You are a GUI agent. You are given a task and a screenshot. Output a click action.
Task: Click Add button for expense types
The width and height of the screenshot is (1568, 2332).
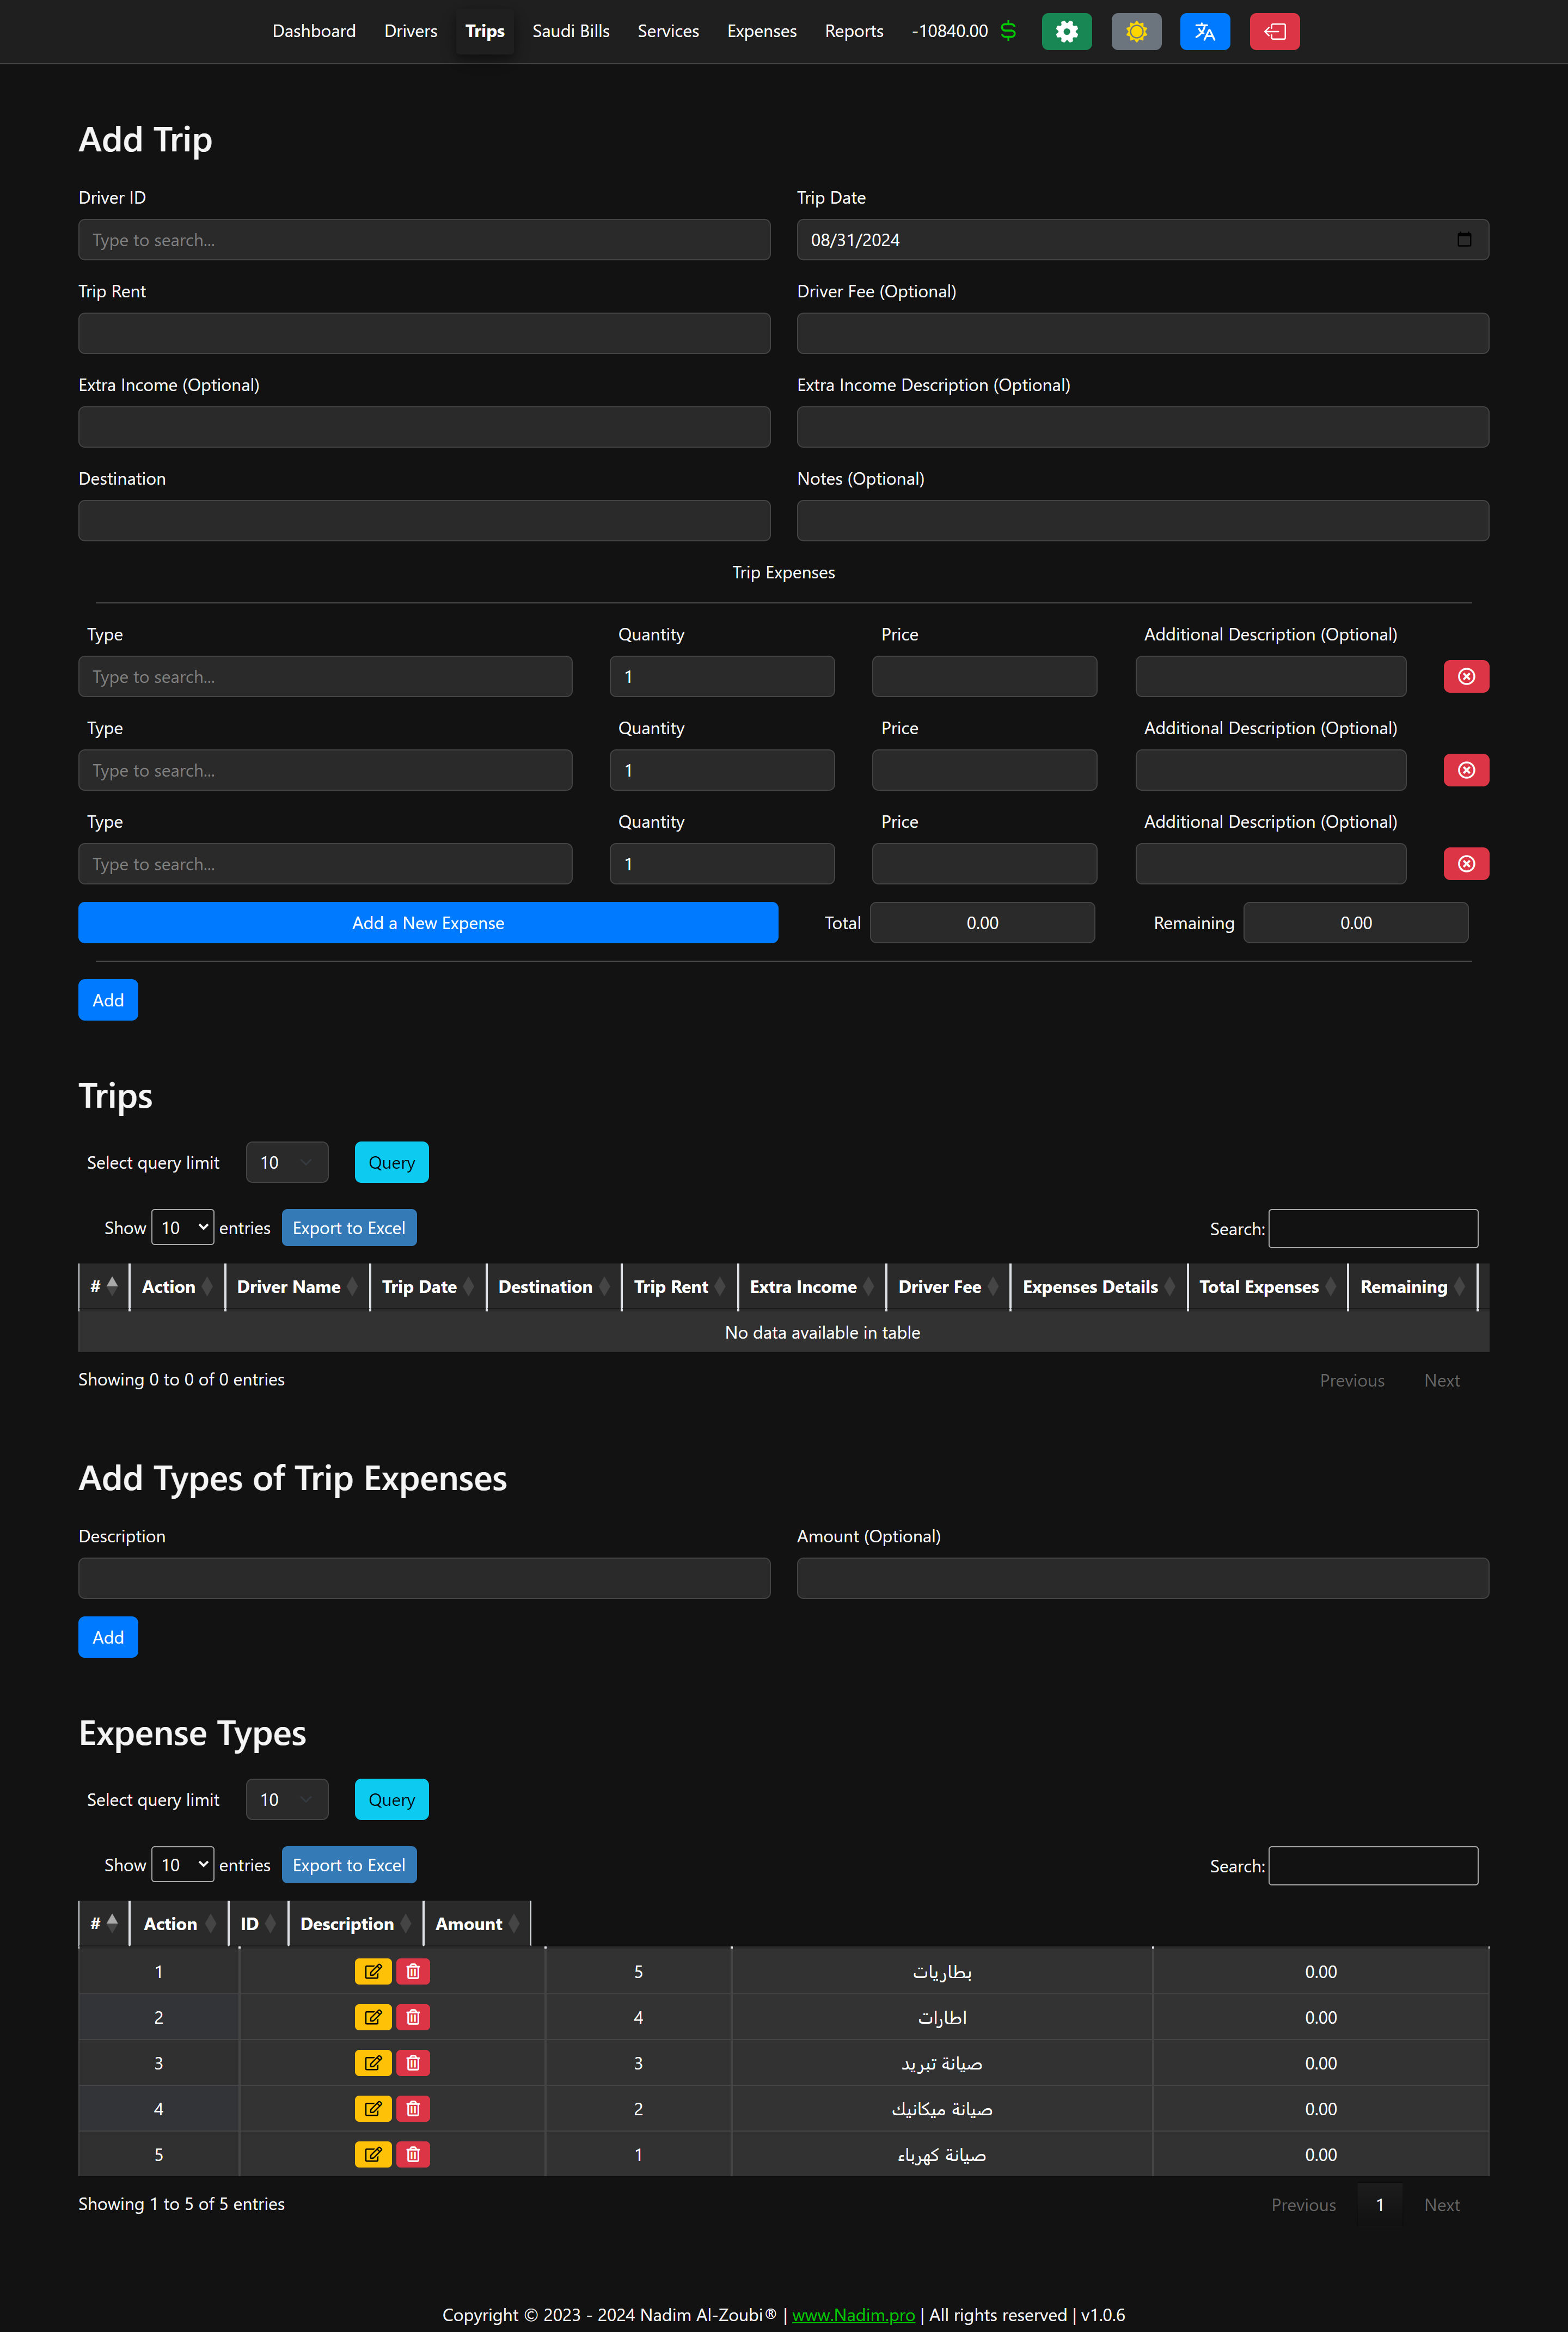tap(108, 1637)
